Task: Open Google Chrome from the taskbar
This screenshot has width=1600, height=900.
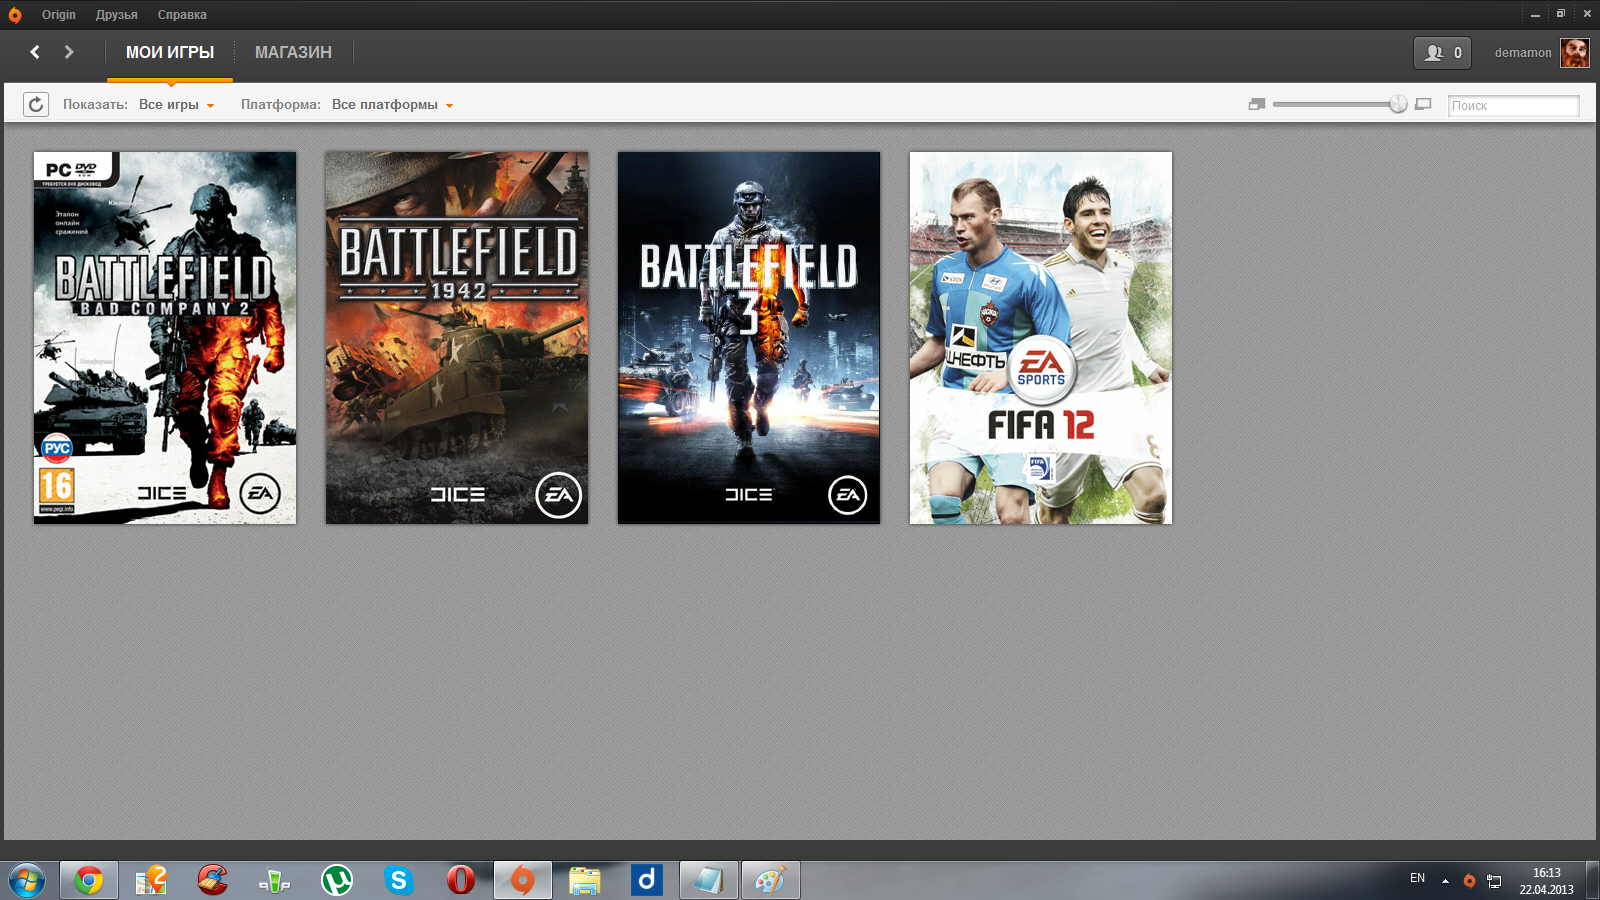Action: click(x=89, y=881)
